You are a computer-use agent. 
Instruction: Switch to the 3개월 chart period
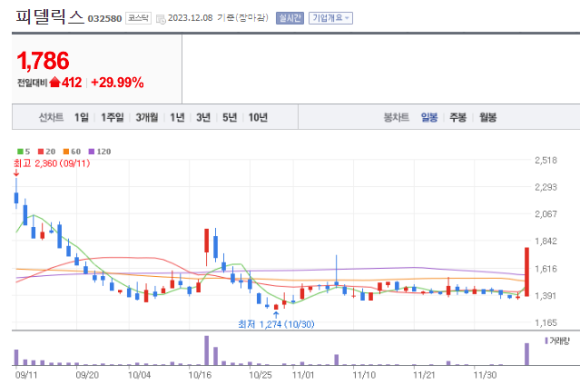coord(147,118)
